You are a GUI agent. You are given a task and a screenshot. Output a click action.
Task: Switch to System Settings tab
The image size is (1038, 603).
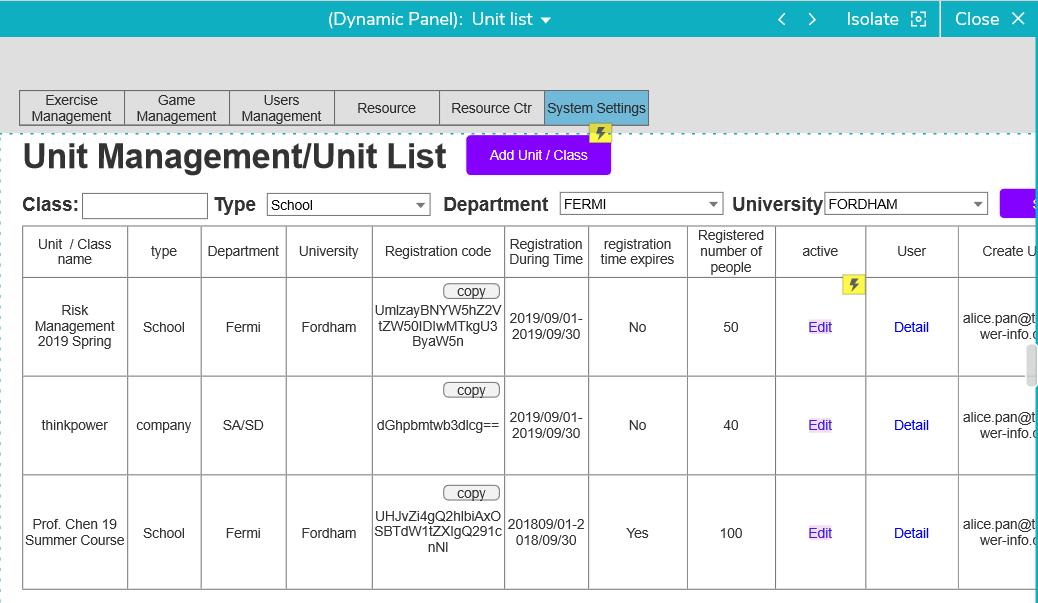coord(596,108)
